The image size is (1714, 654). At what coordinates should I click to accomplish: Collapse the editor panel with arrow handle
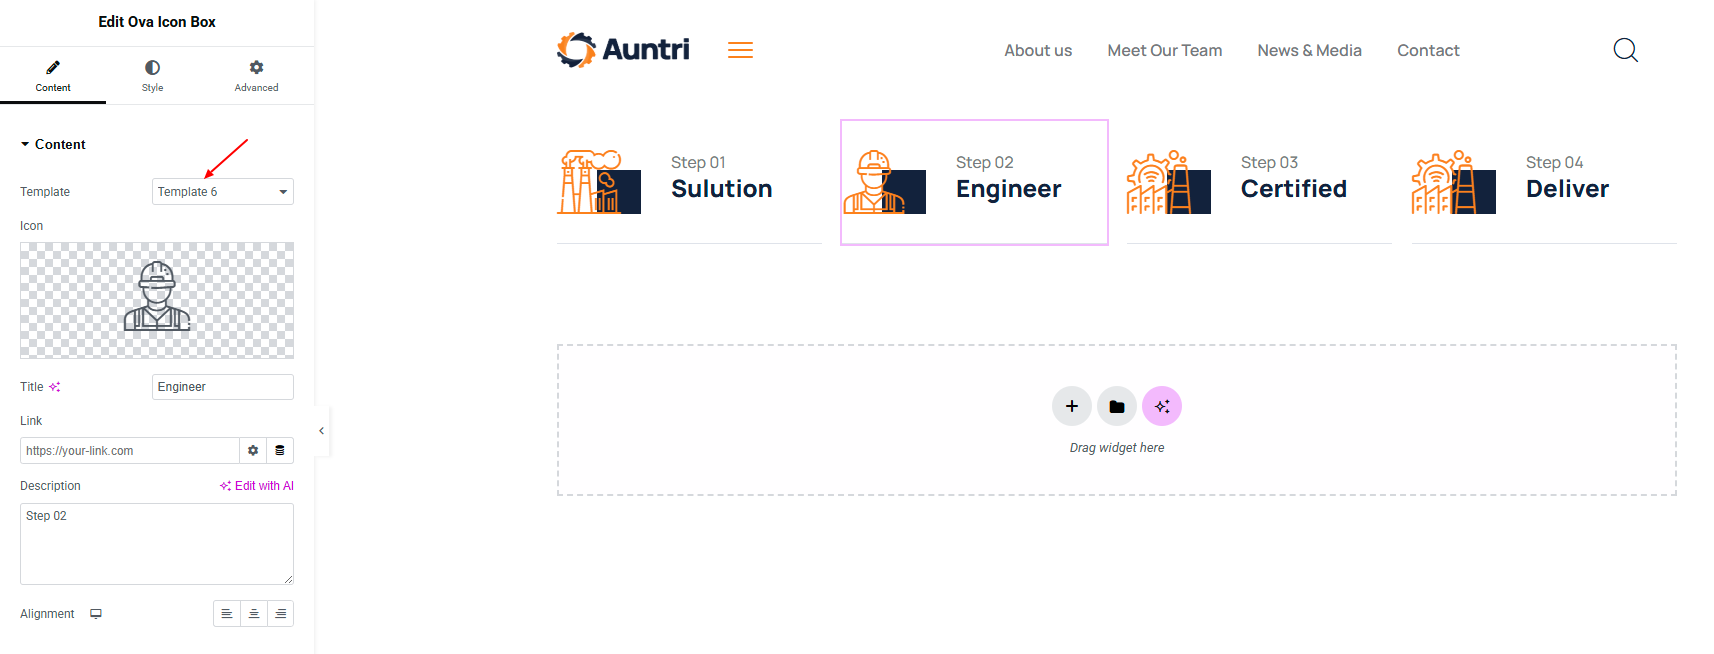tap(321, 431)
